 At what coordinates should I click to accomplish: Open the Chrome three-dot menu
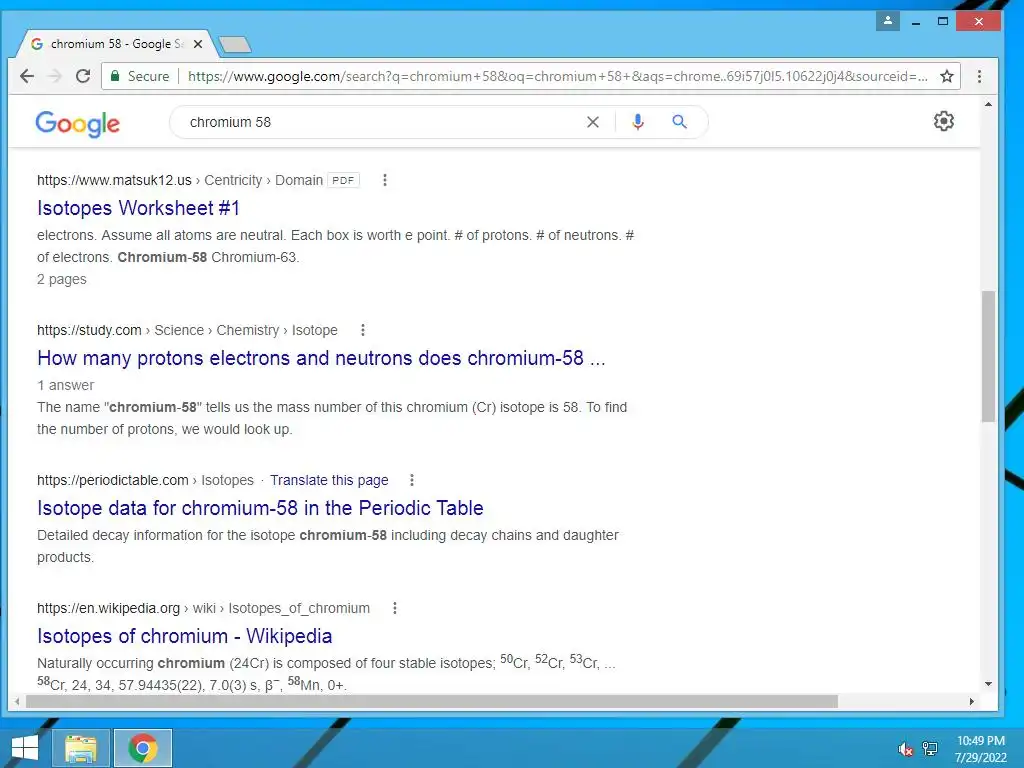pyautogui.click(x=979, y=76)
